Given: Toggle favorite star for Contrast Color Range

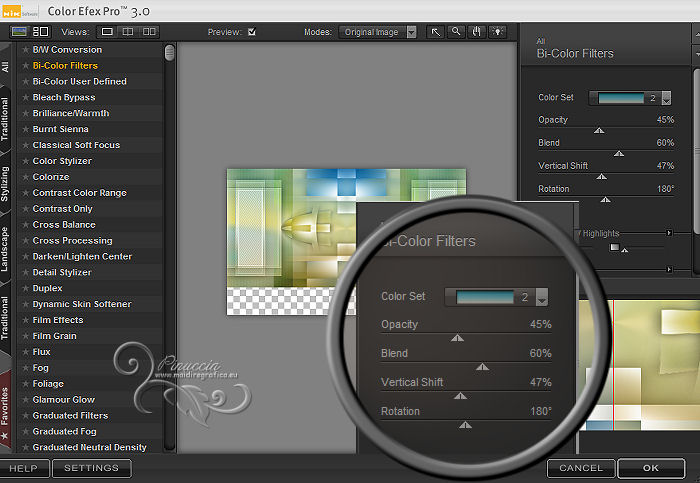Looking at the screenshot, I should pos(25,193).
